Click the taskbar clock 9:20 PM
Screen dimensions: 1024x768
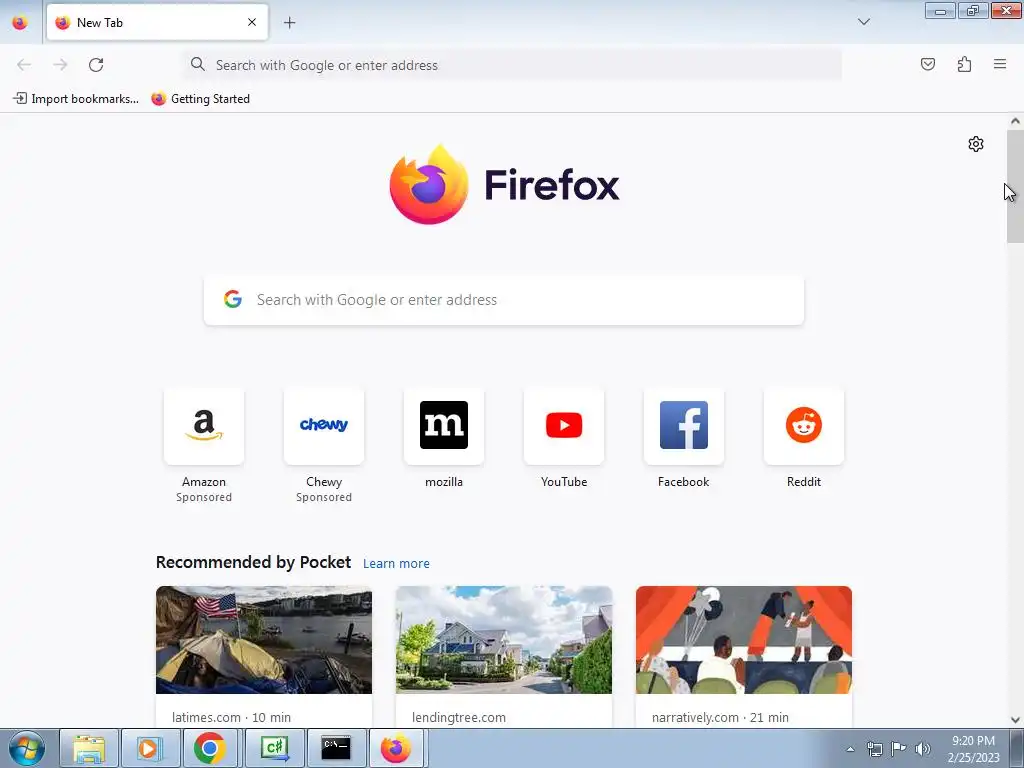(x=973, y=741)
